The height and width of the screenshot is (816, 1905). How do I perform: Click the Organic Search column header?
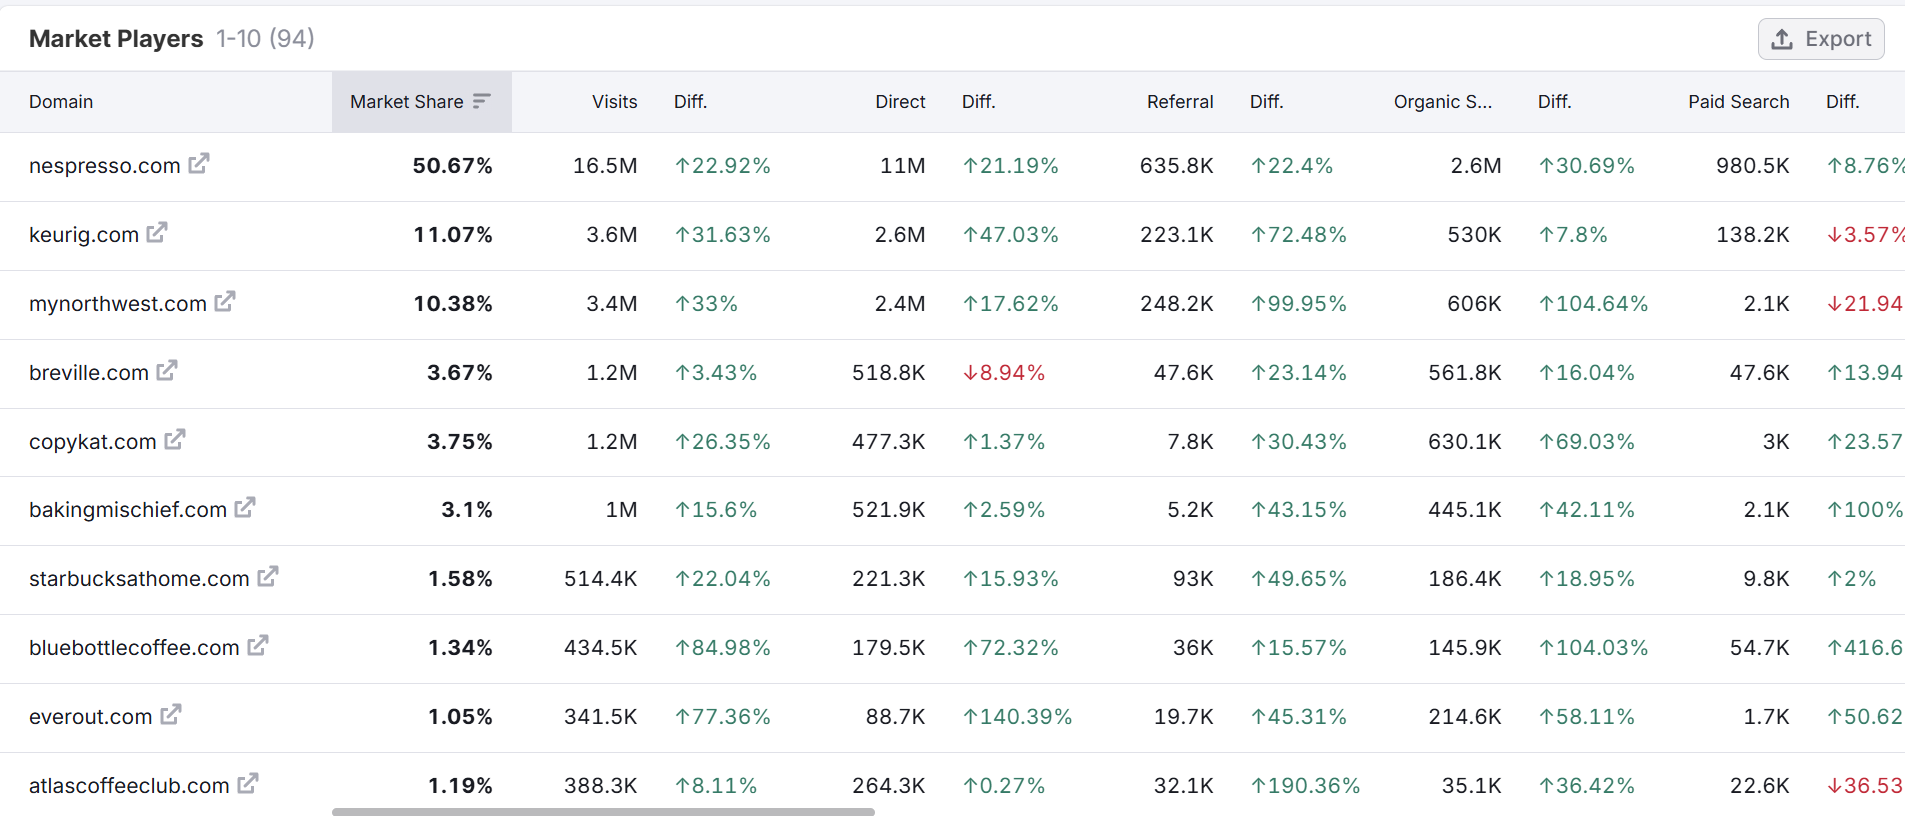click(x=1442, y=102)
